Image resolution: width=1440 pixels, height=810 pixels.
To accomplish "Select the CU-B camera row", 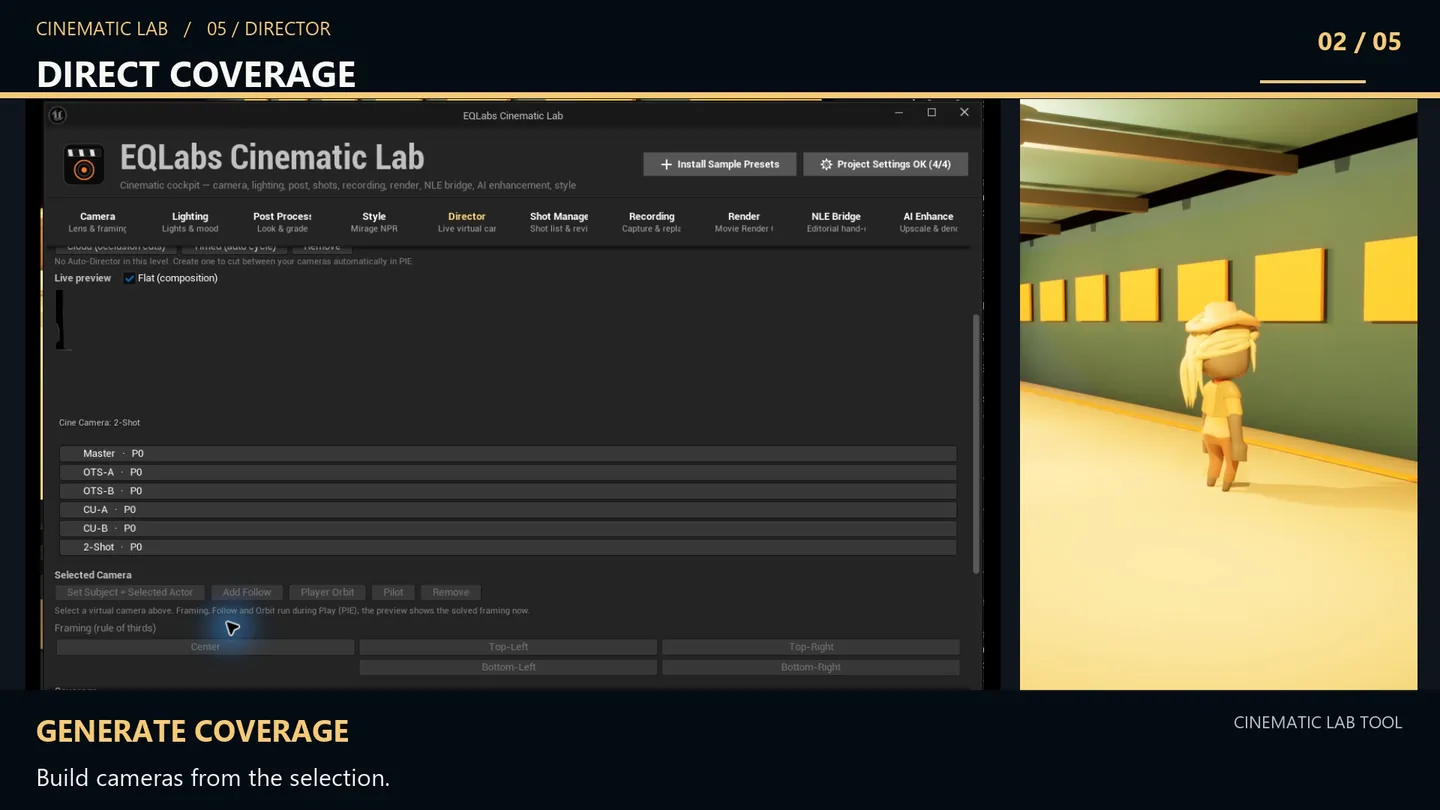I will [508, 528].
